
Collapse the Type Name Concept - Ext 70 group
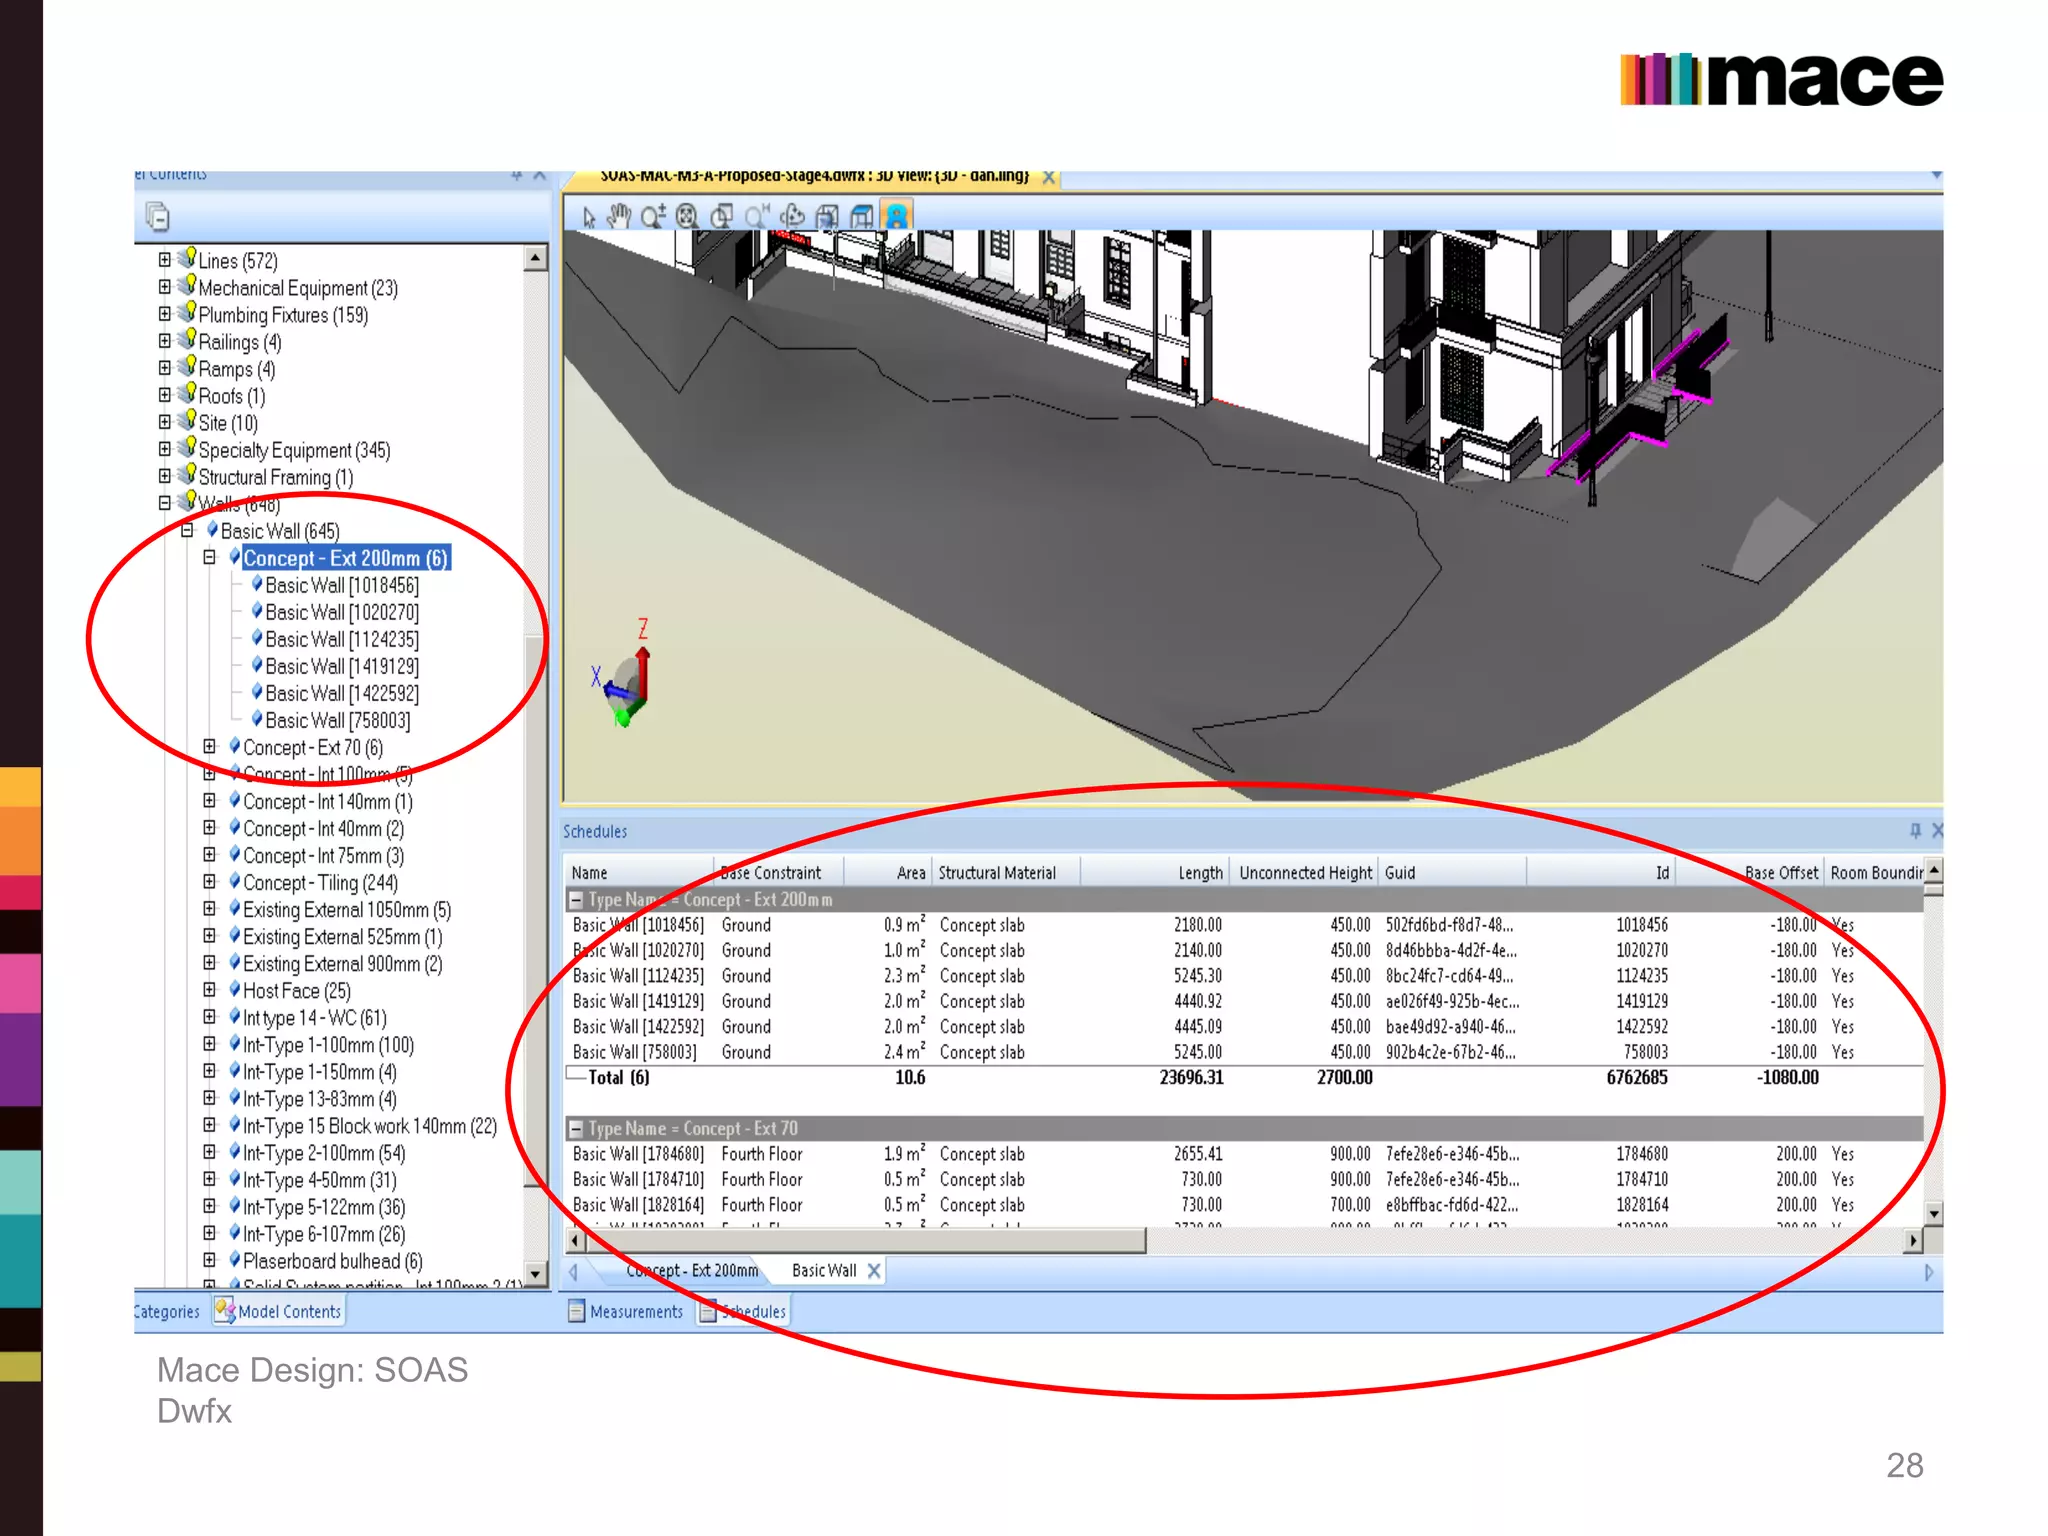pyautogui.click(x=576, y=1129)
